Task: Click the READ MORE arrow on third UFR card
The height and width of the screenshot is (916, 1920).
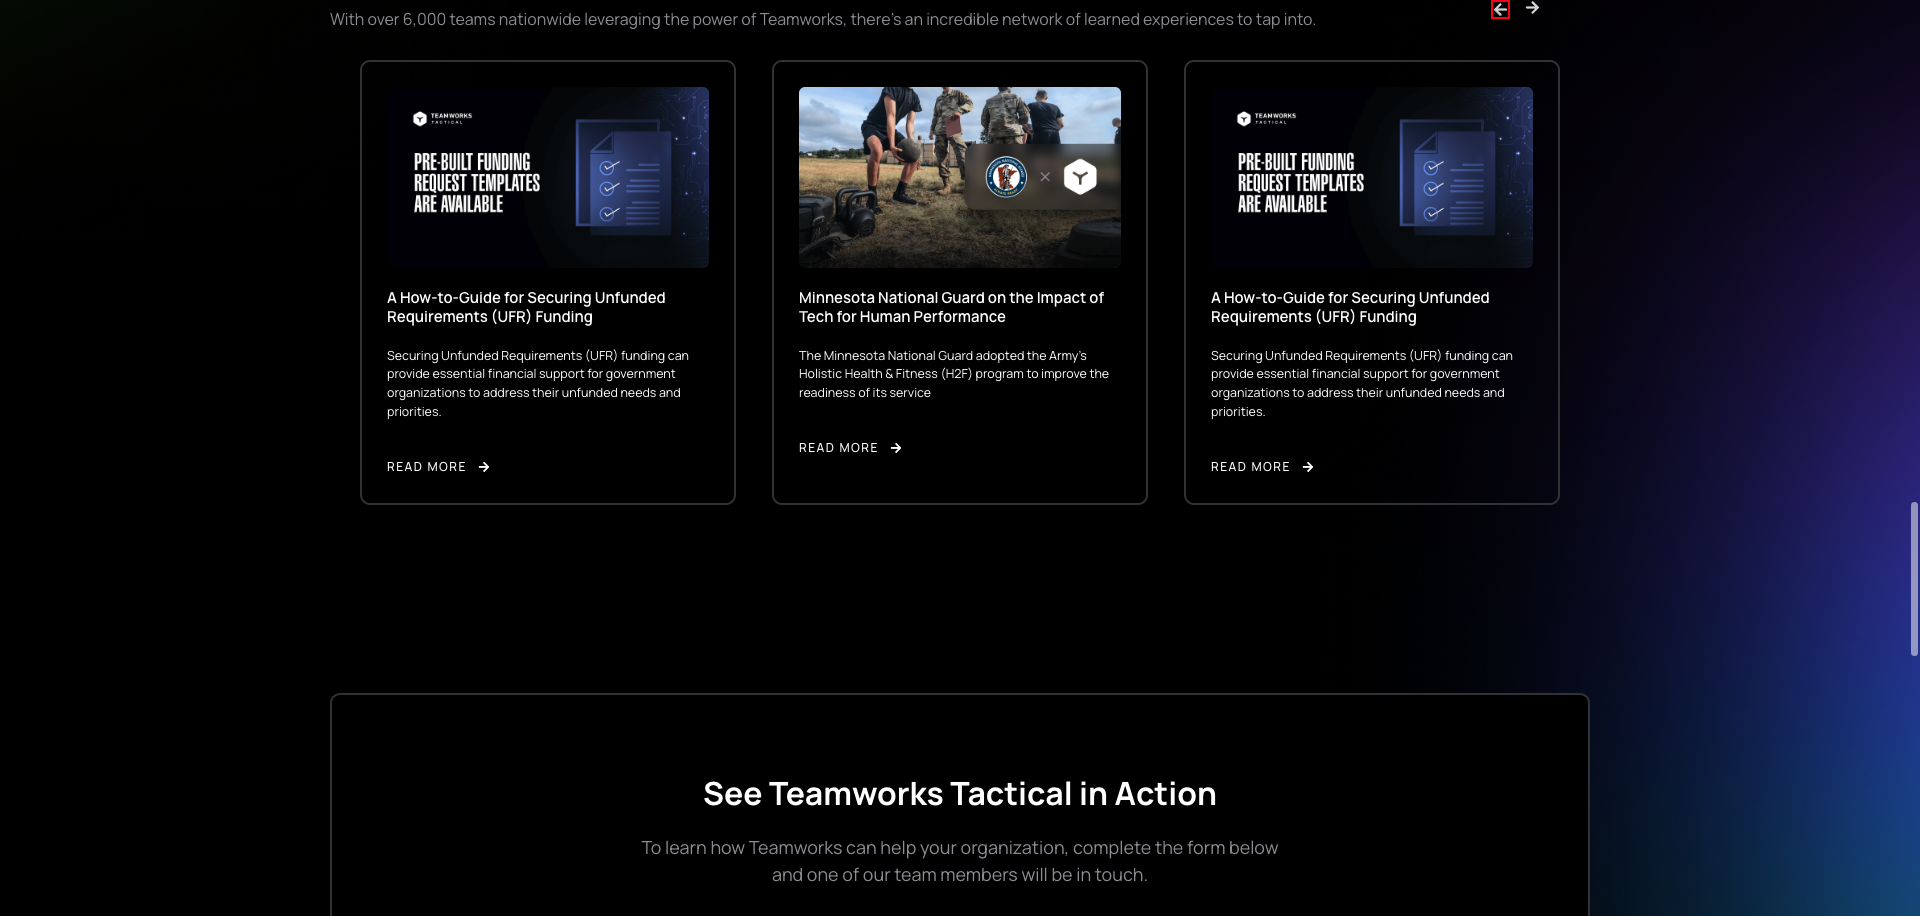Action: (x=1308, y=466)
